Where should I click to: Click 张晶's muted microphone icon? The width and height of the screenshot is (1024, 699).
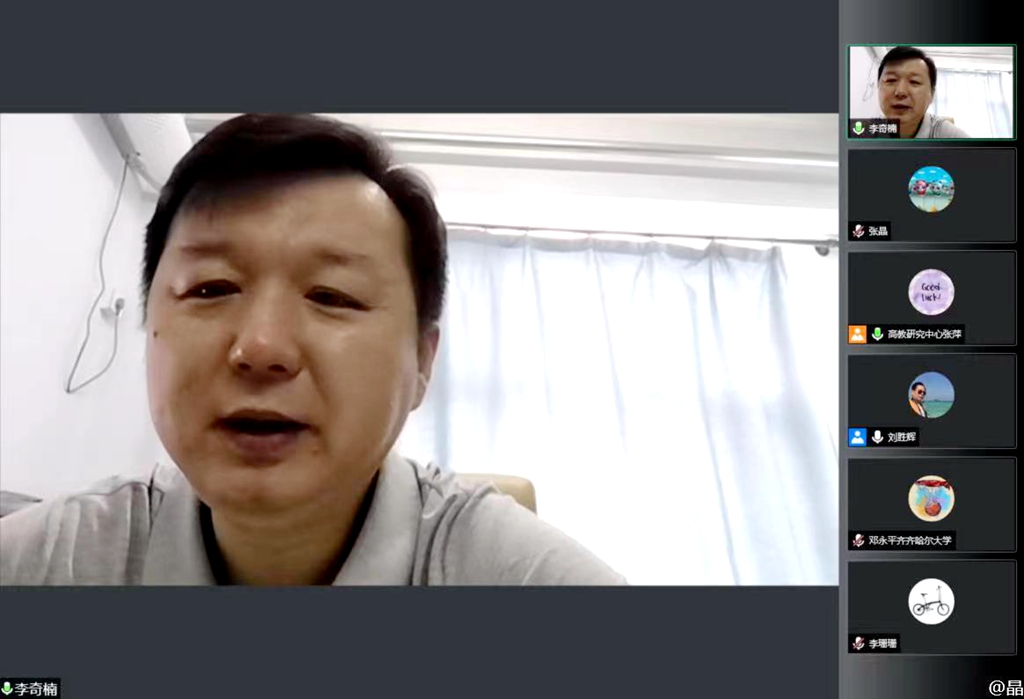[858, 231]
